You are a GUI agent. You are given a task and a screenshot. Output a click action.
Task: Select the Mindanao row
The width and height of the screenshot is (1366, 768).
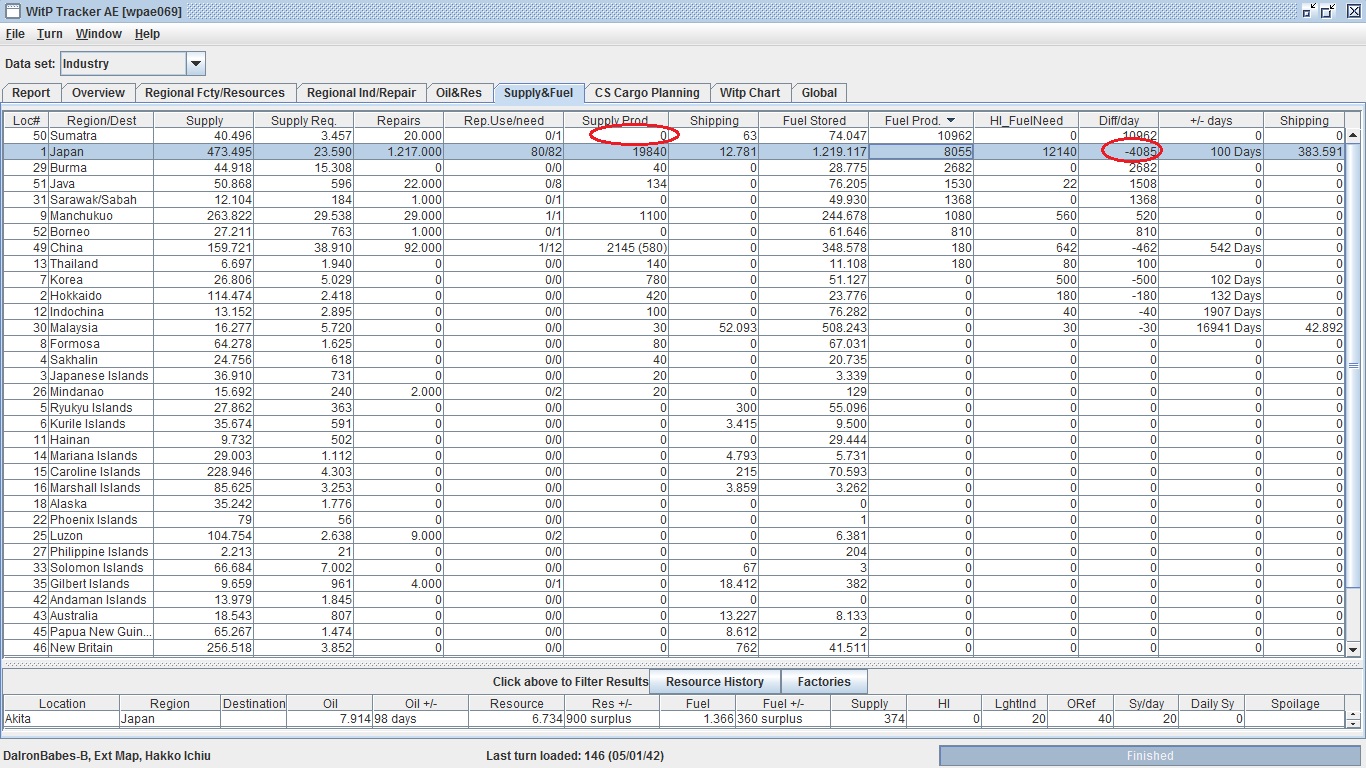point(674,392)
